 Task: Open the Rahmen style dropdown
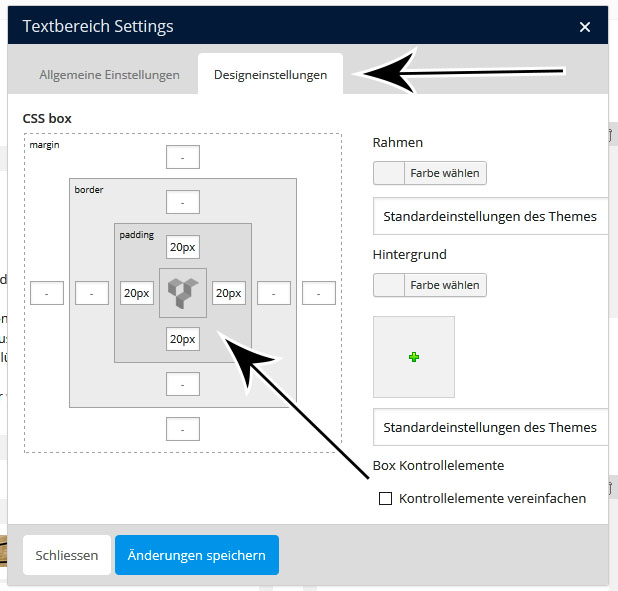490,216
